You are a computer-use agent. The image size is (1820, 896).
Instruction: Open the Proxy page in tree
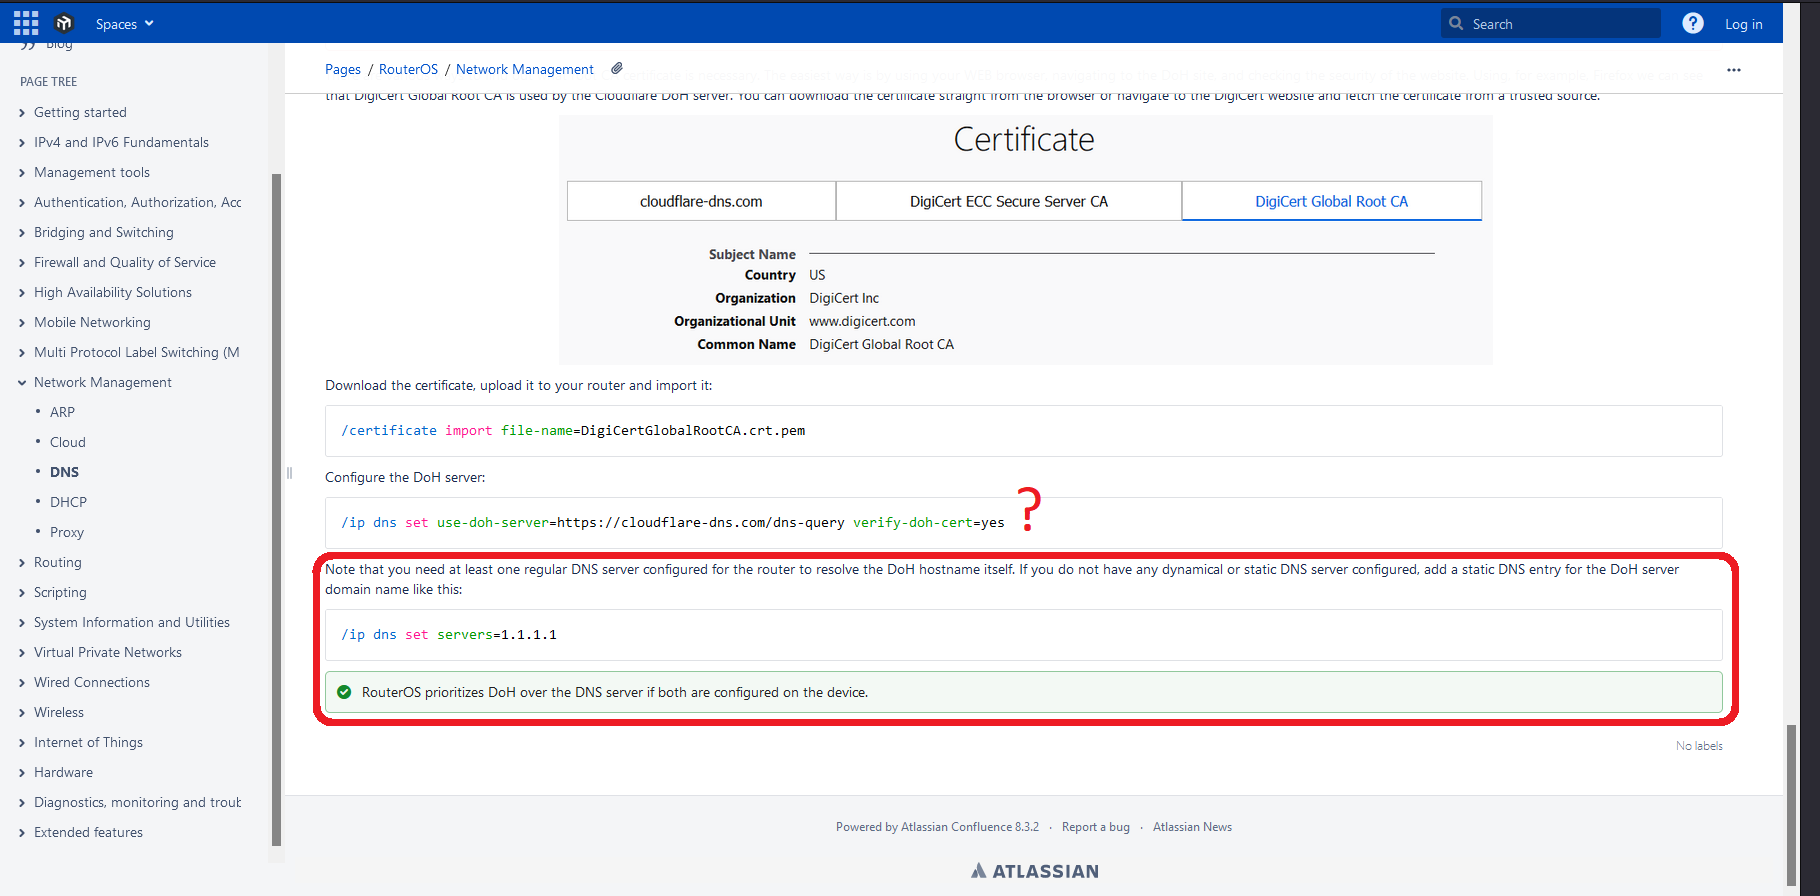[67, 532]
